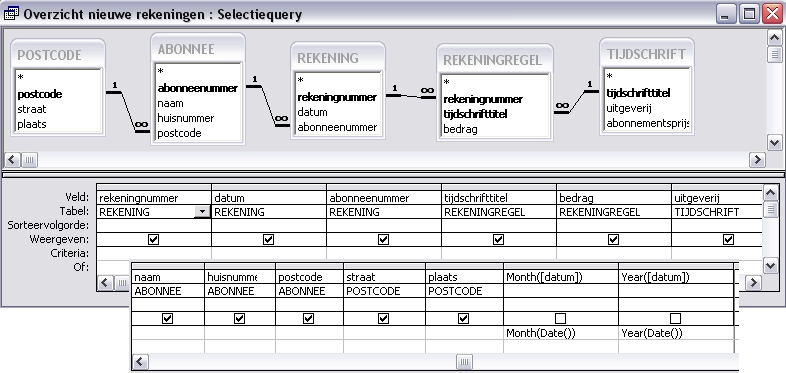The width and height of the screenshot is (786, 373).
Task: Toggle Weergeven checkbox under abonneenummer column
Action: pos(383,240)
